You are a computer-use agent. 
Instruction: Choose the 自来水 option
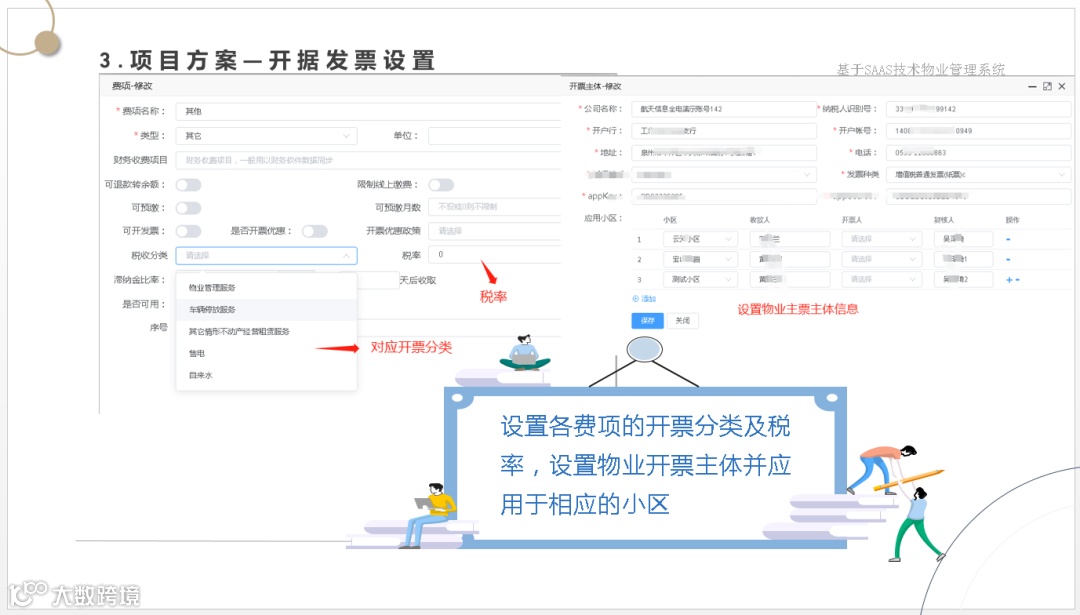click(x=266, y=375)
